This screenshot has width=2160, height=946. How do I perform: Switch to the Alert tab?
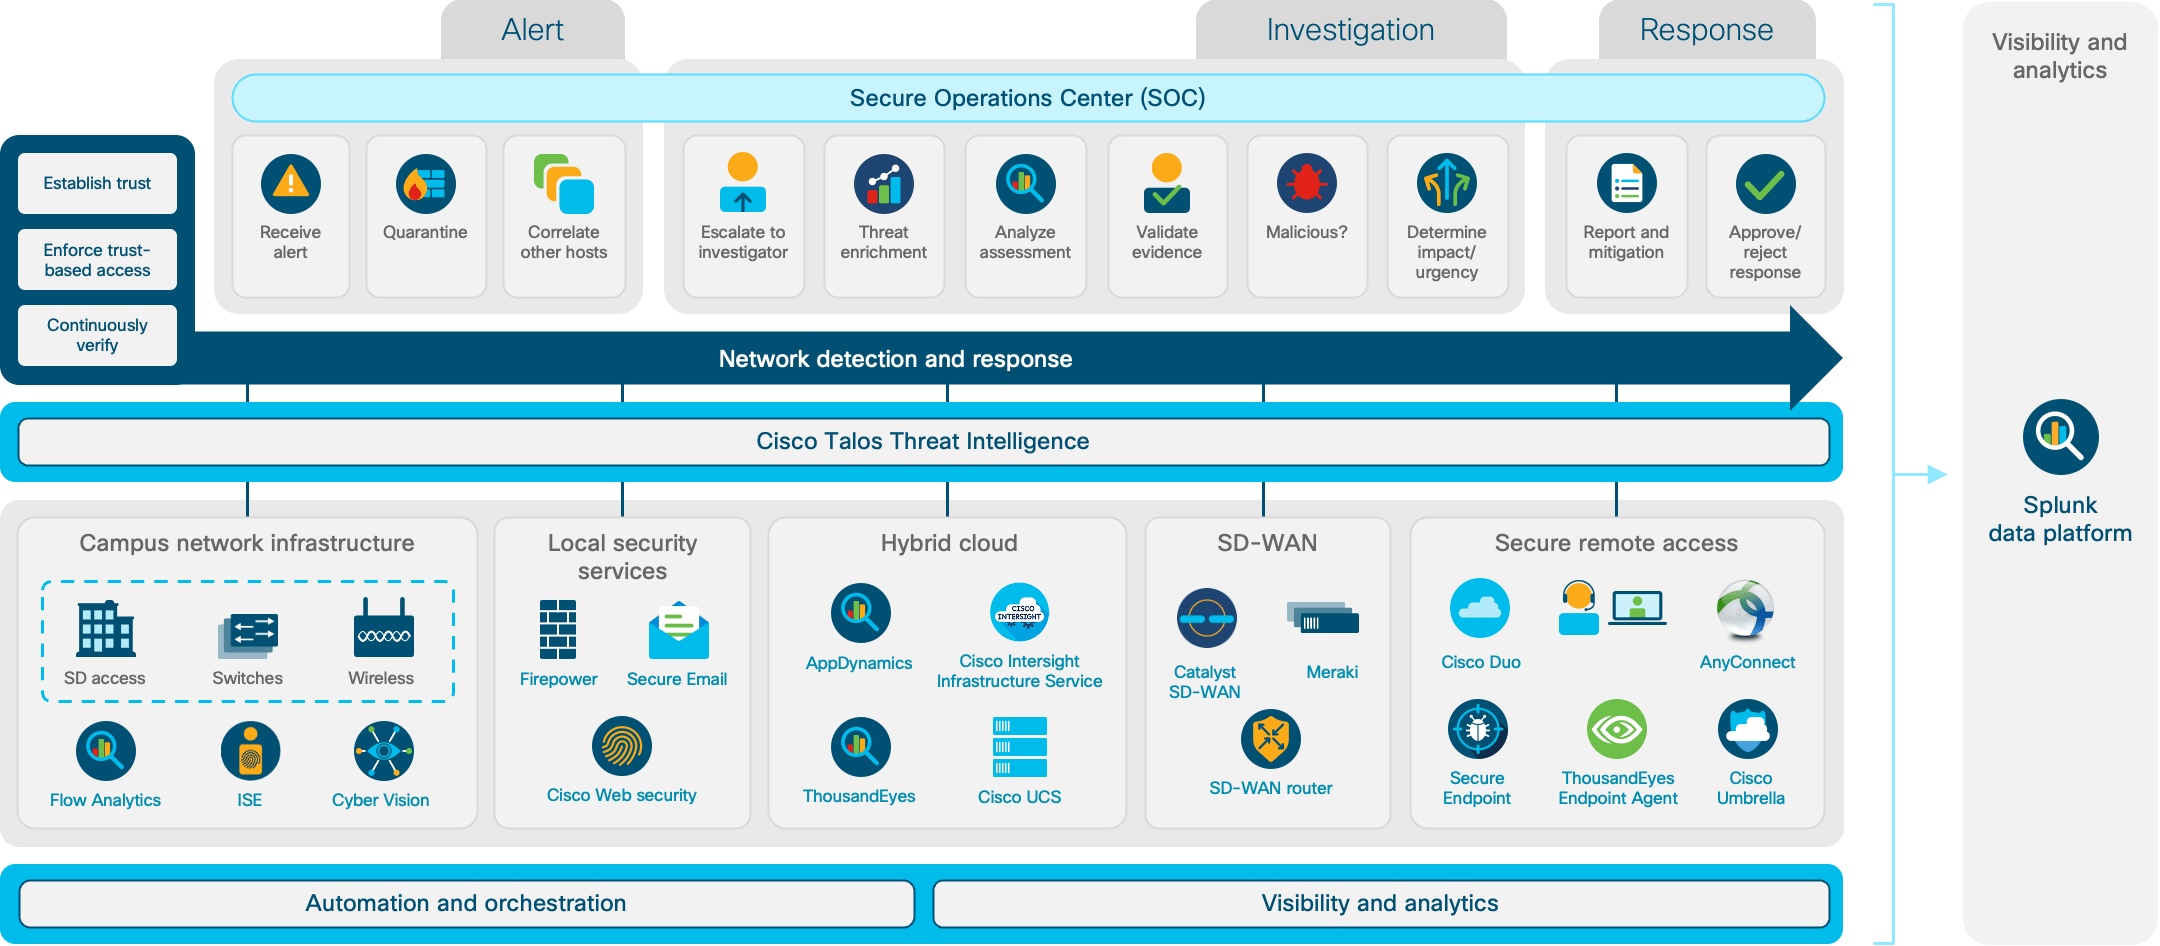click(533, 30)
